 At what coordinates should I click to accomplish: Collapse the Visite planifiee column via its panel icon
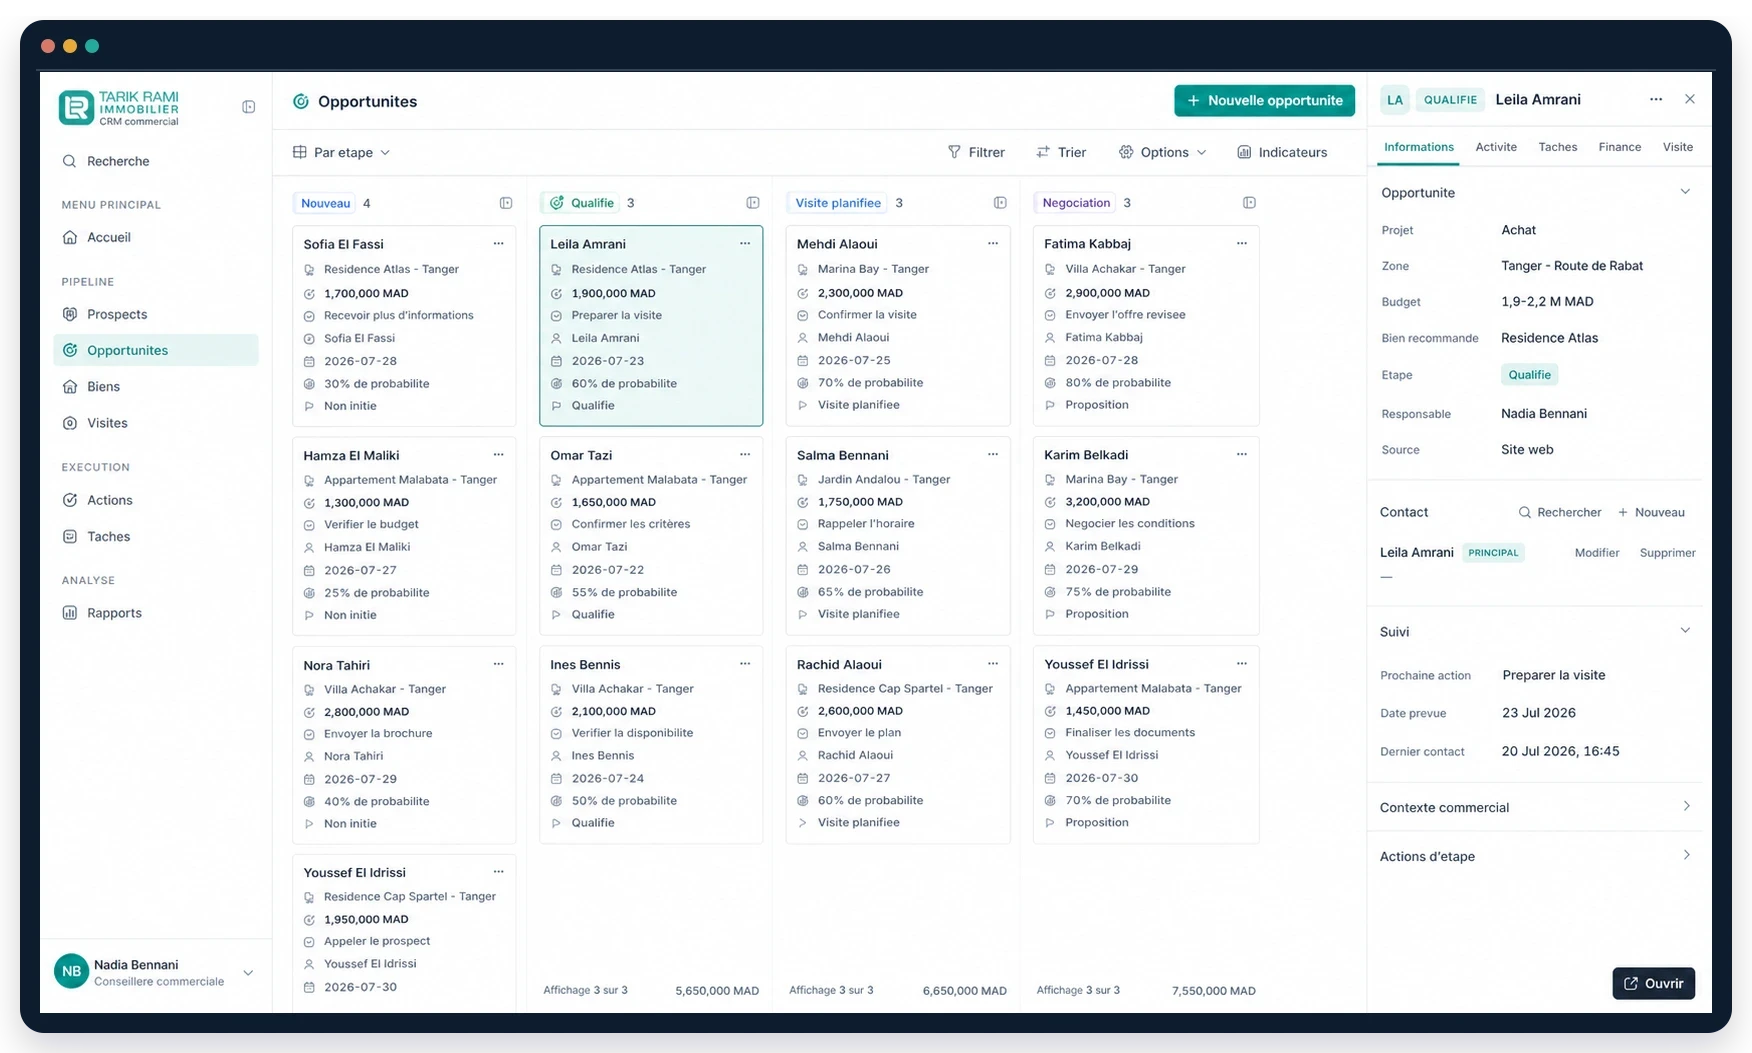pos(1000,203)
